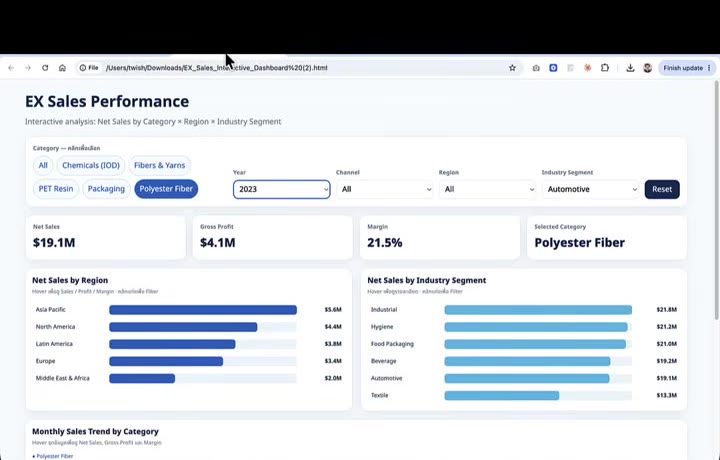Toggle the Polyester Fiber category chip

[166, 189]
